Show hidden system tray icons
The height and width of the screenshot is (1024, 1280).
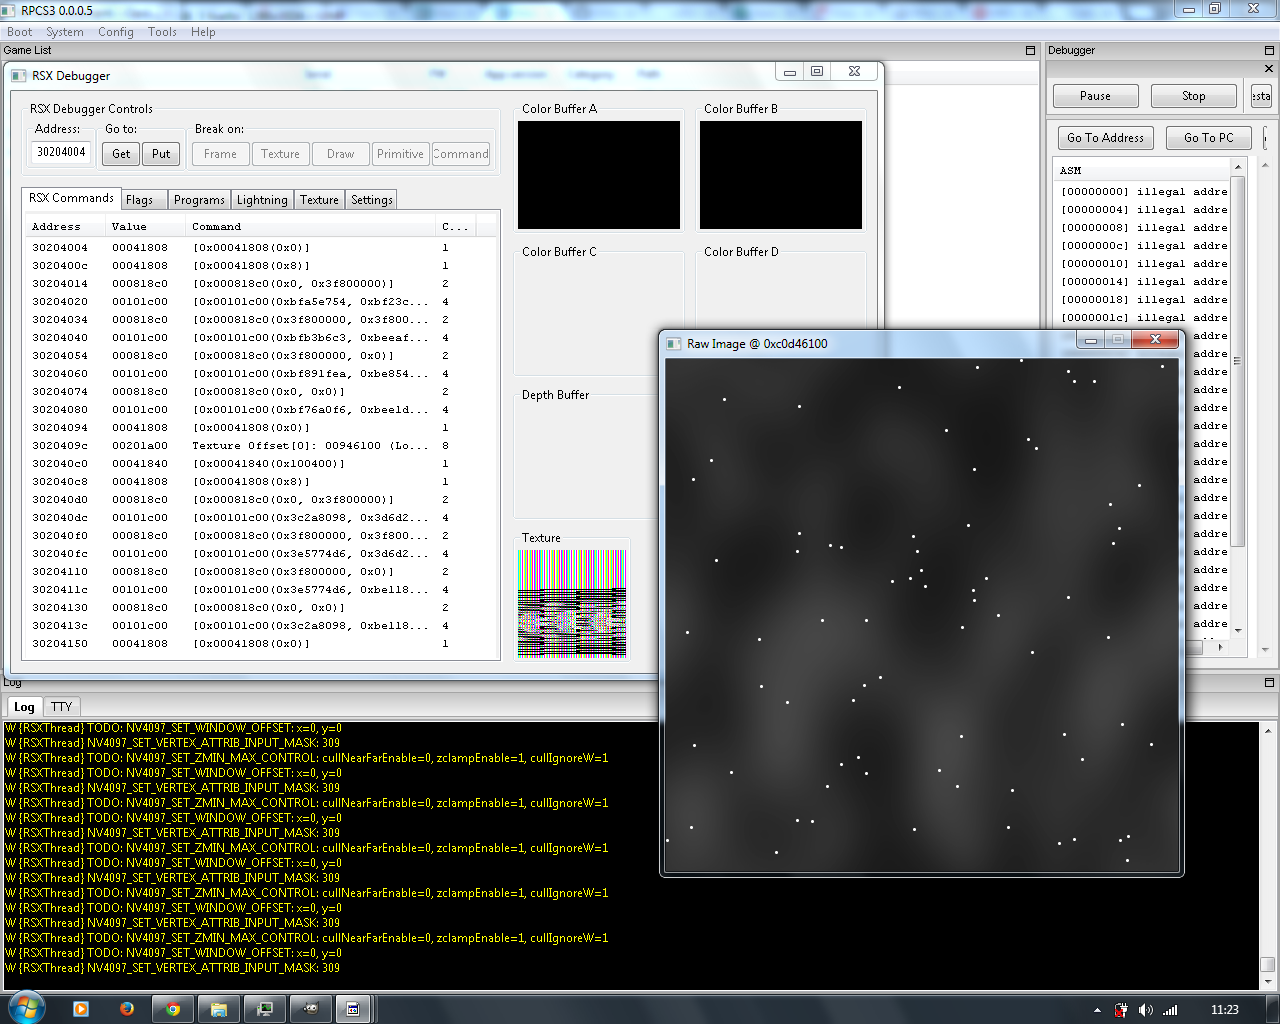[x=1097, y=1010]
